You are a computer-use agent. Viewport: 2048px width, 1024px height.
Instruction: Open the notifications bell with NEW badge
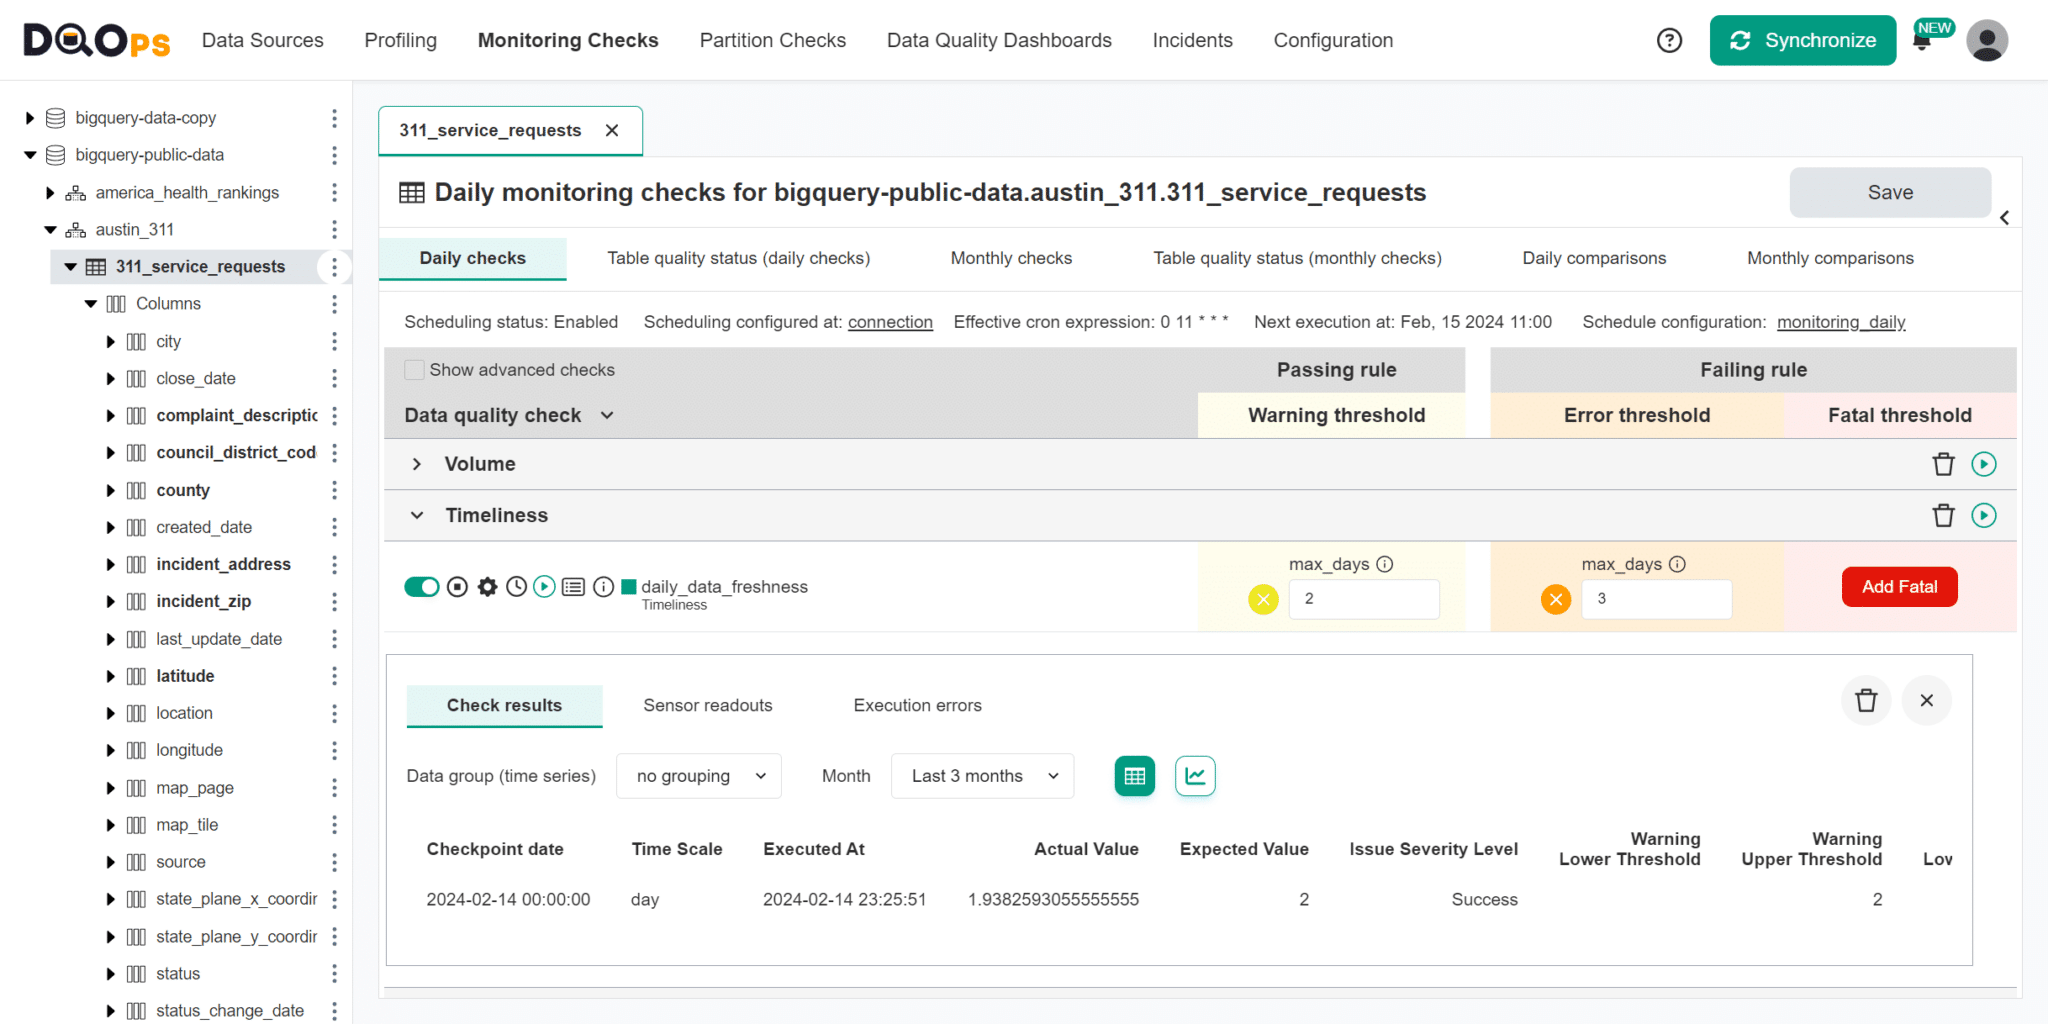pyautogui.click(x=1922, y=40)
